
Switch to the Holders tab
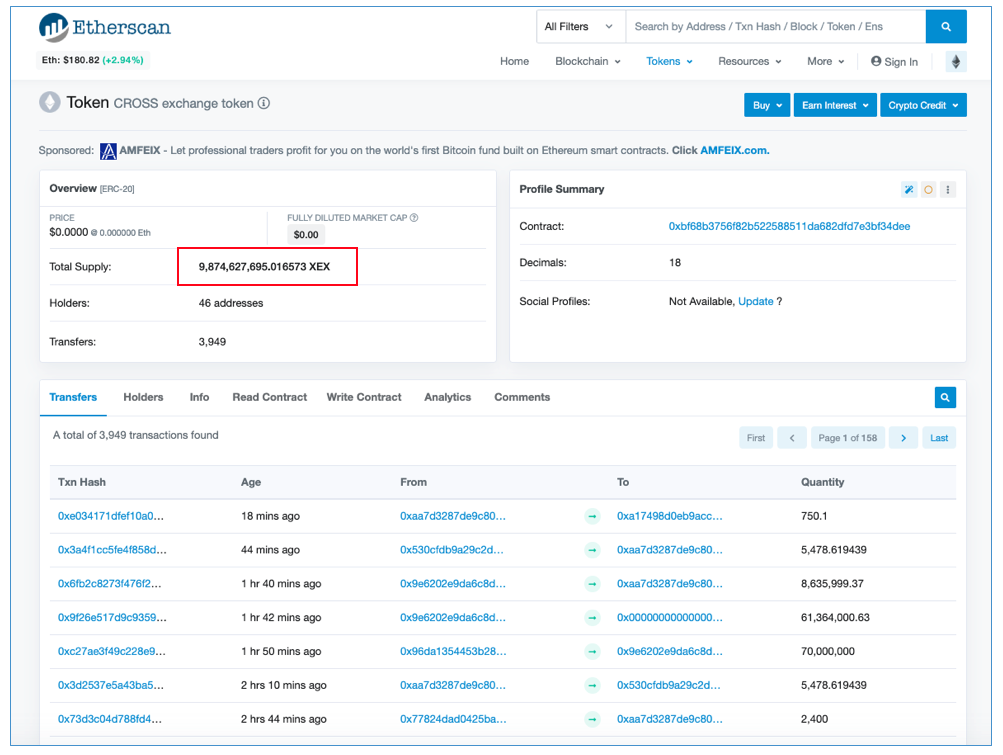pos(143,397)
